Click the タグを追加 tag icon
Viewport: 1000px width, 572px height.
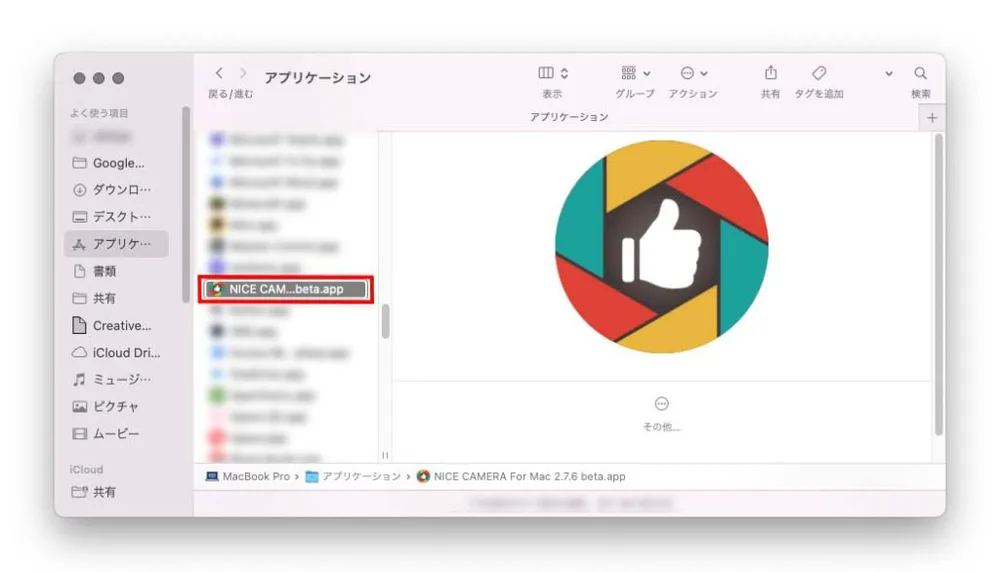pyautogui.click(x=819, y=73)
